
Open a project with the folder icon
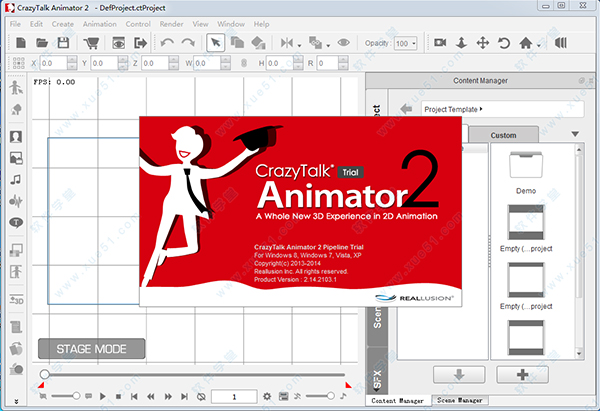tap(42, 43)
